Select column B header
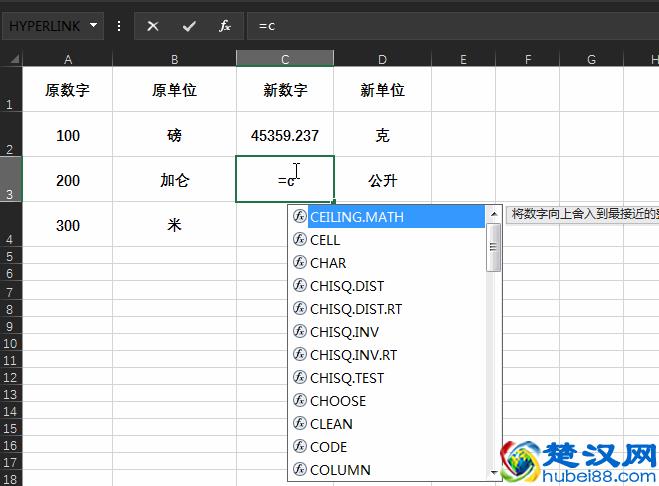This screenshot has height=486, width=659. coord(174,59)
